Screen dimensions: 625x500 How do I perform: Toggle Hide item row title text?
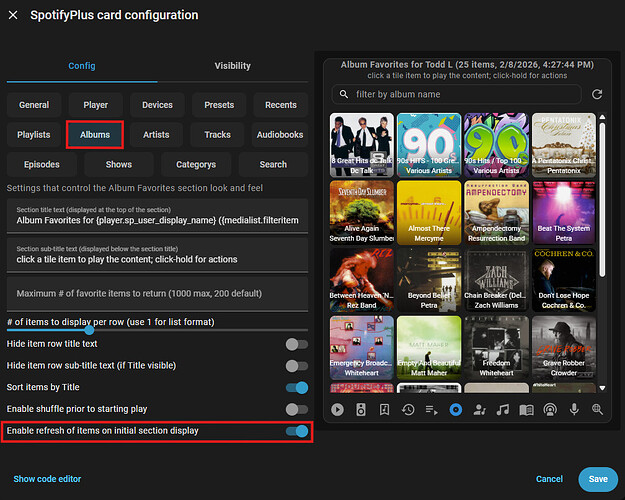click(x=297, y=344)
